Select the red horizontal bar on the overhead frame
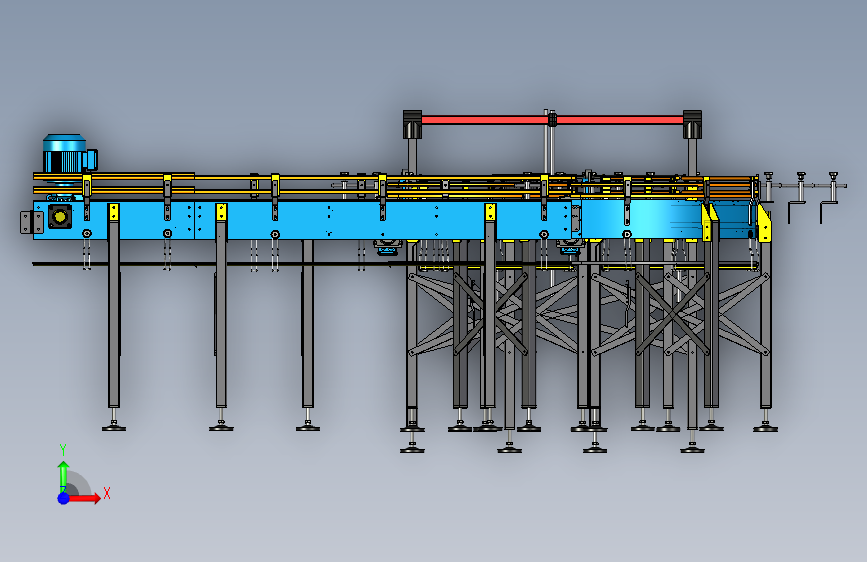The image size is (867, 562). point(552,119)
